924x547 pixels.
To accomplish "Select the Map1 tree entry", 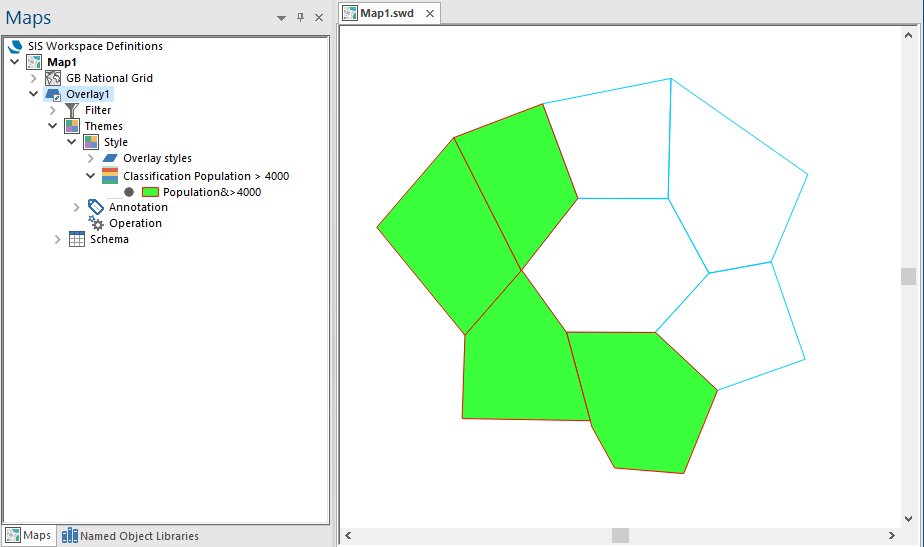I will 62,62.
